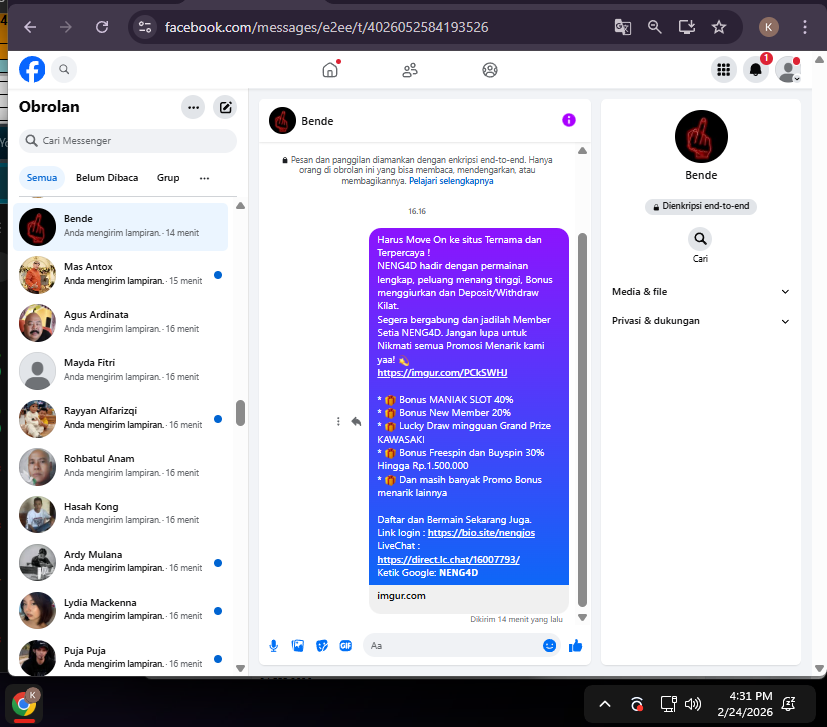Open message more options vertical dots
Viewport: 827px width, 727px height.
pos(338,422)
